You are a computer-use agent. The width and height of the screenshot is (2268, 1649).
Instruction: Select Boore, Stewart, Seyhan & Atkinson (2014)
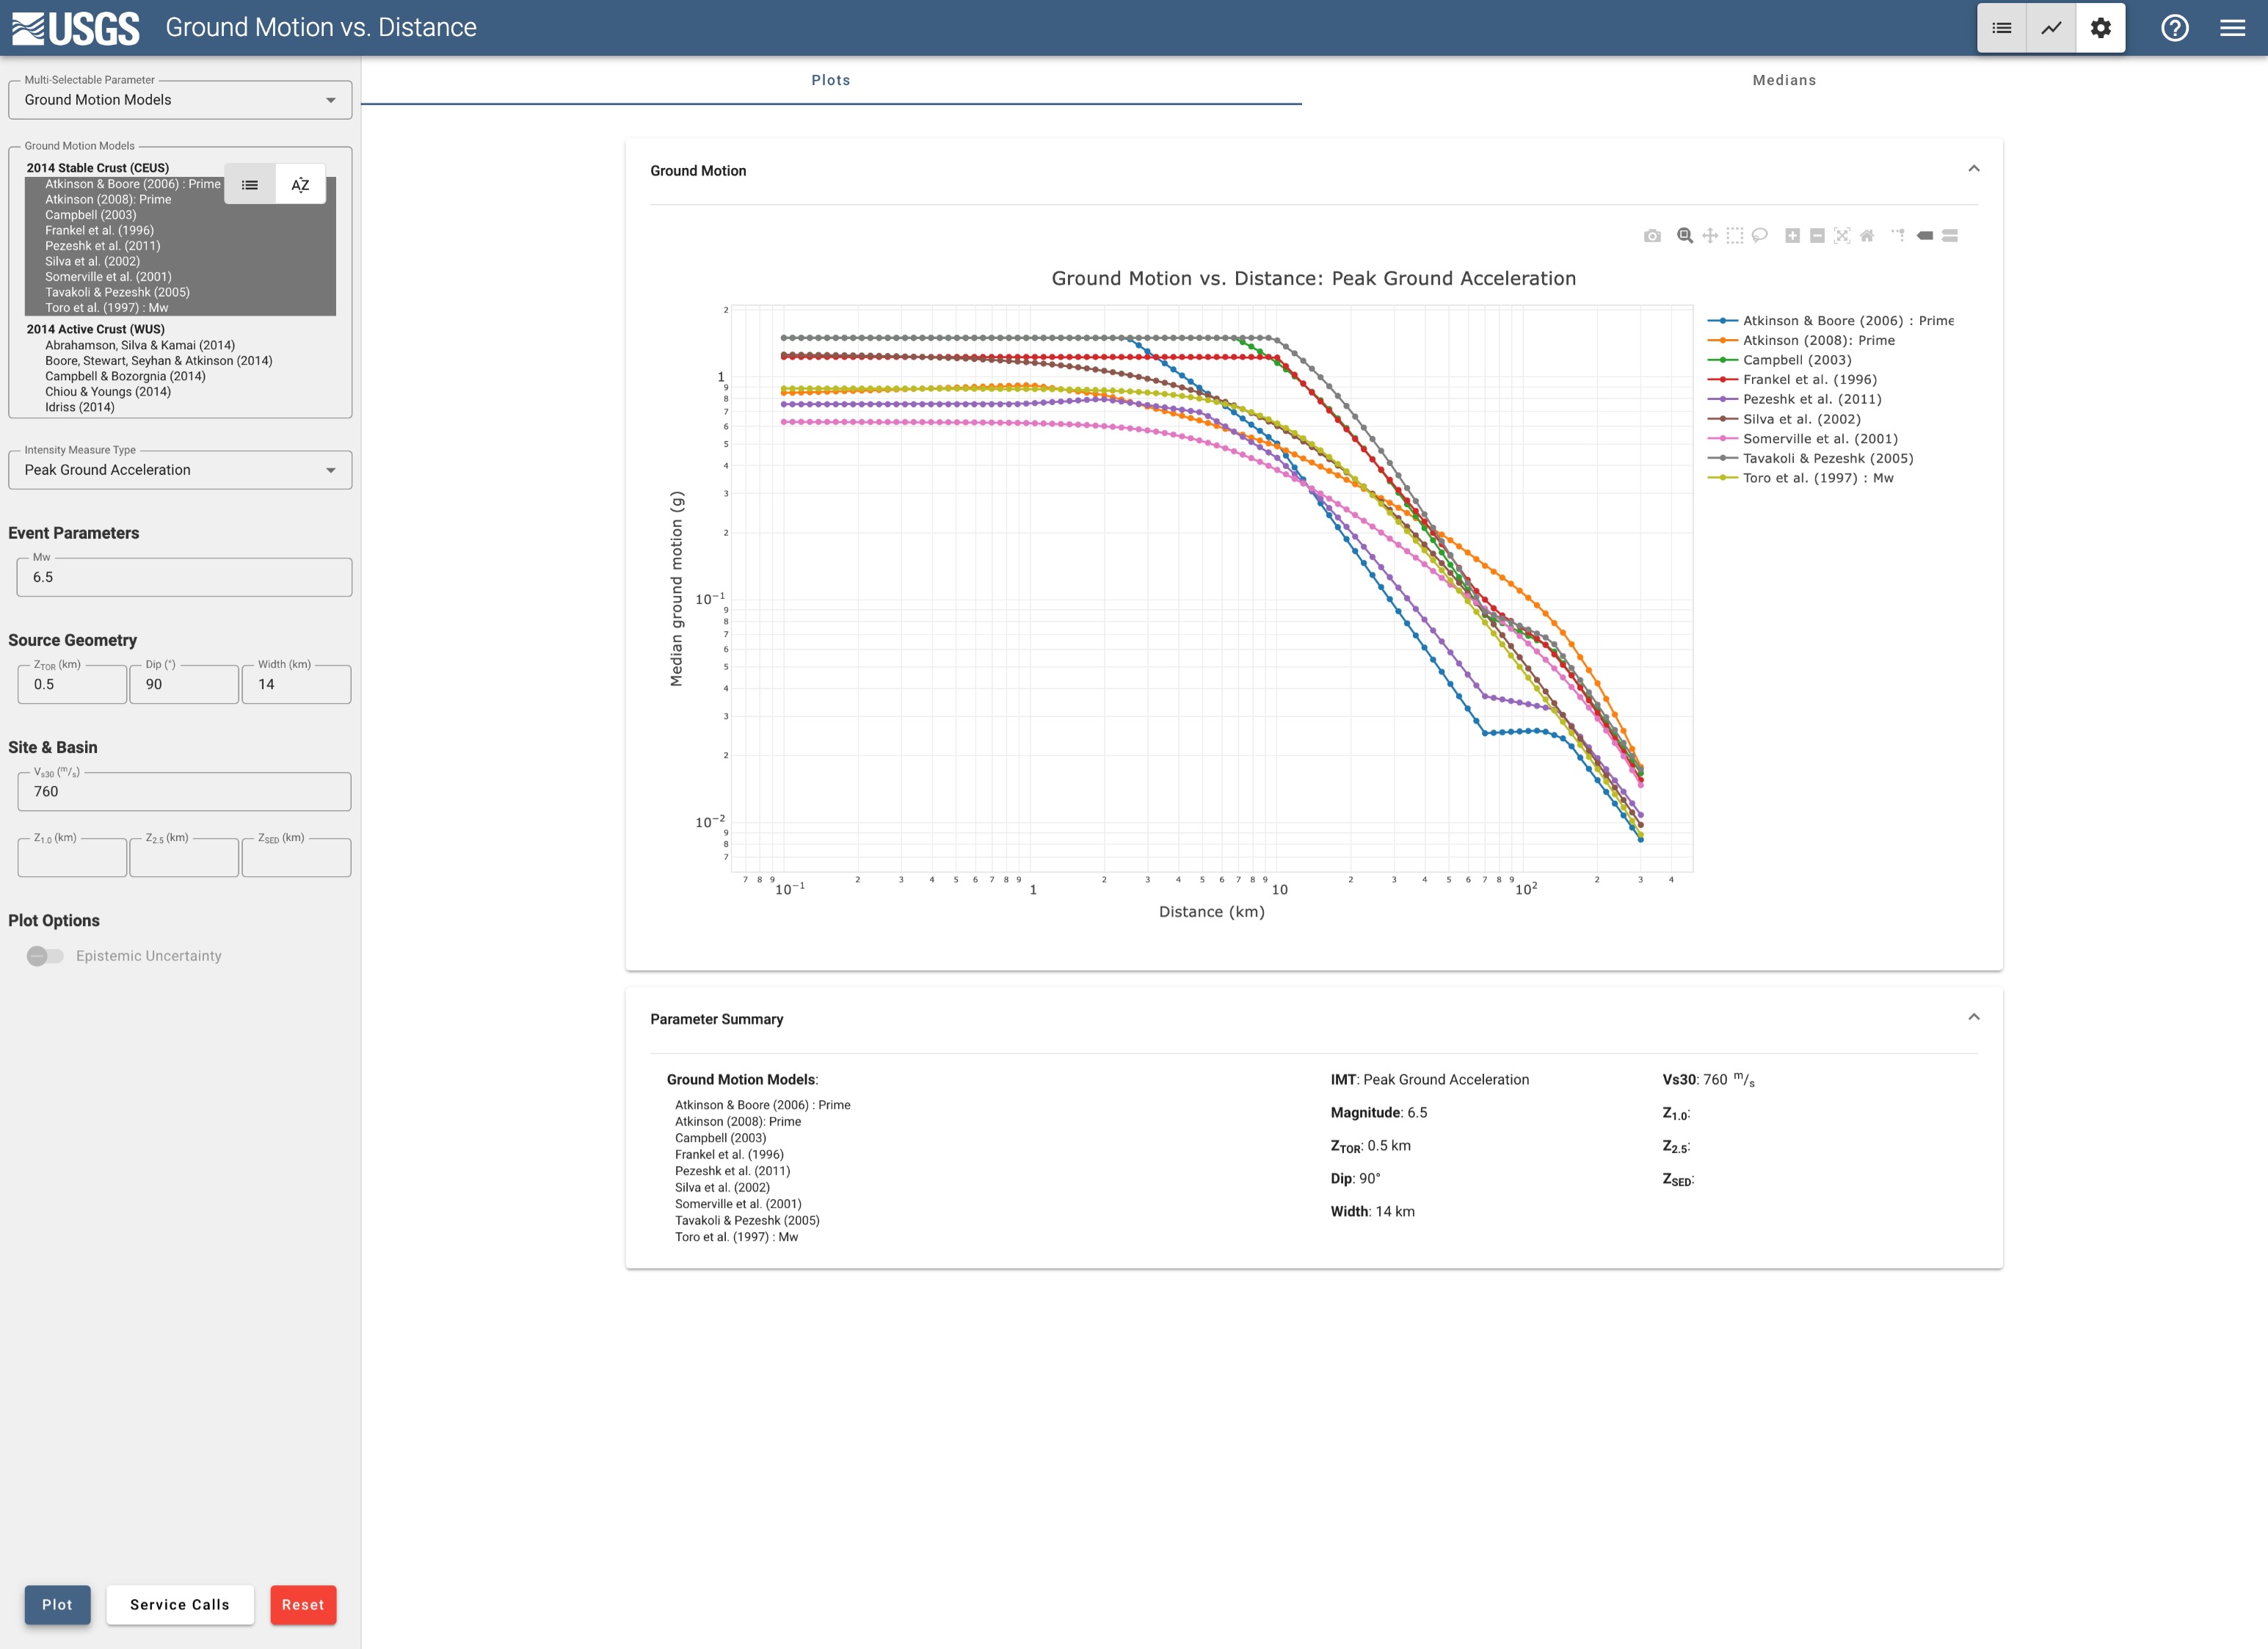[158, 361]
